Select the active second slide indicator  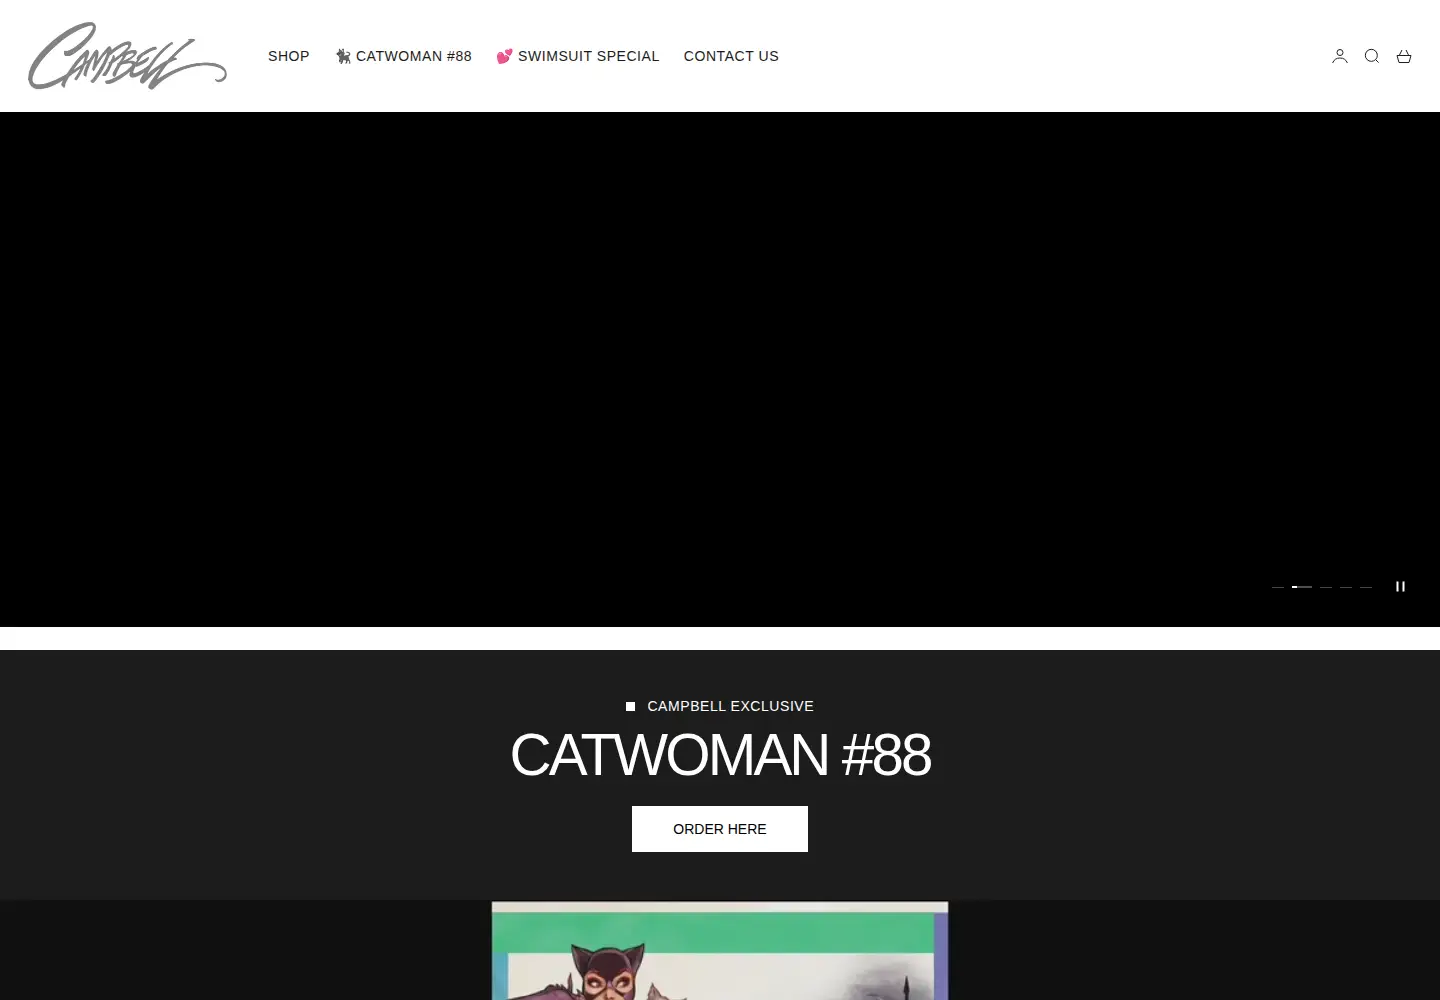coord(1302,587)
